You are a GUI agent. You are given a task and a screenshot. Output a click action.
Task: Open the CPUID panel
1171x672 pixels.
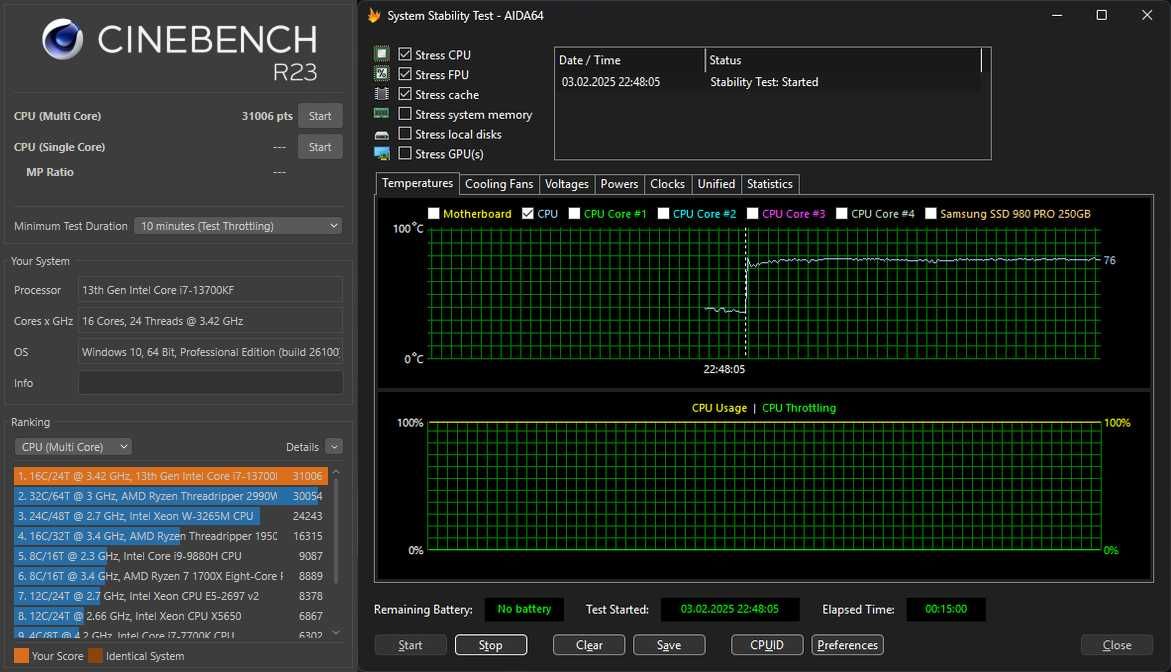click(767, 645)
